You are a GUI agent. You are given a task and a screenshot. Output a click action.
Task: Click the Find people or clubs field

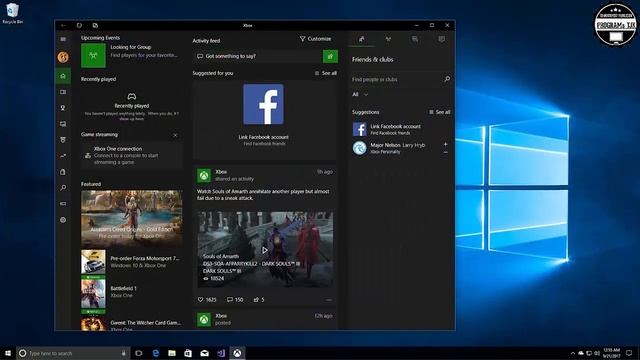pyautogui.click(x=396, y=79)
